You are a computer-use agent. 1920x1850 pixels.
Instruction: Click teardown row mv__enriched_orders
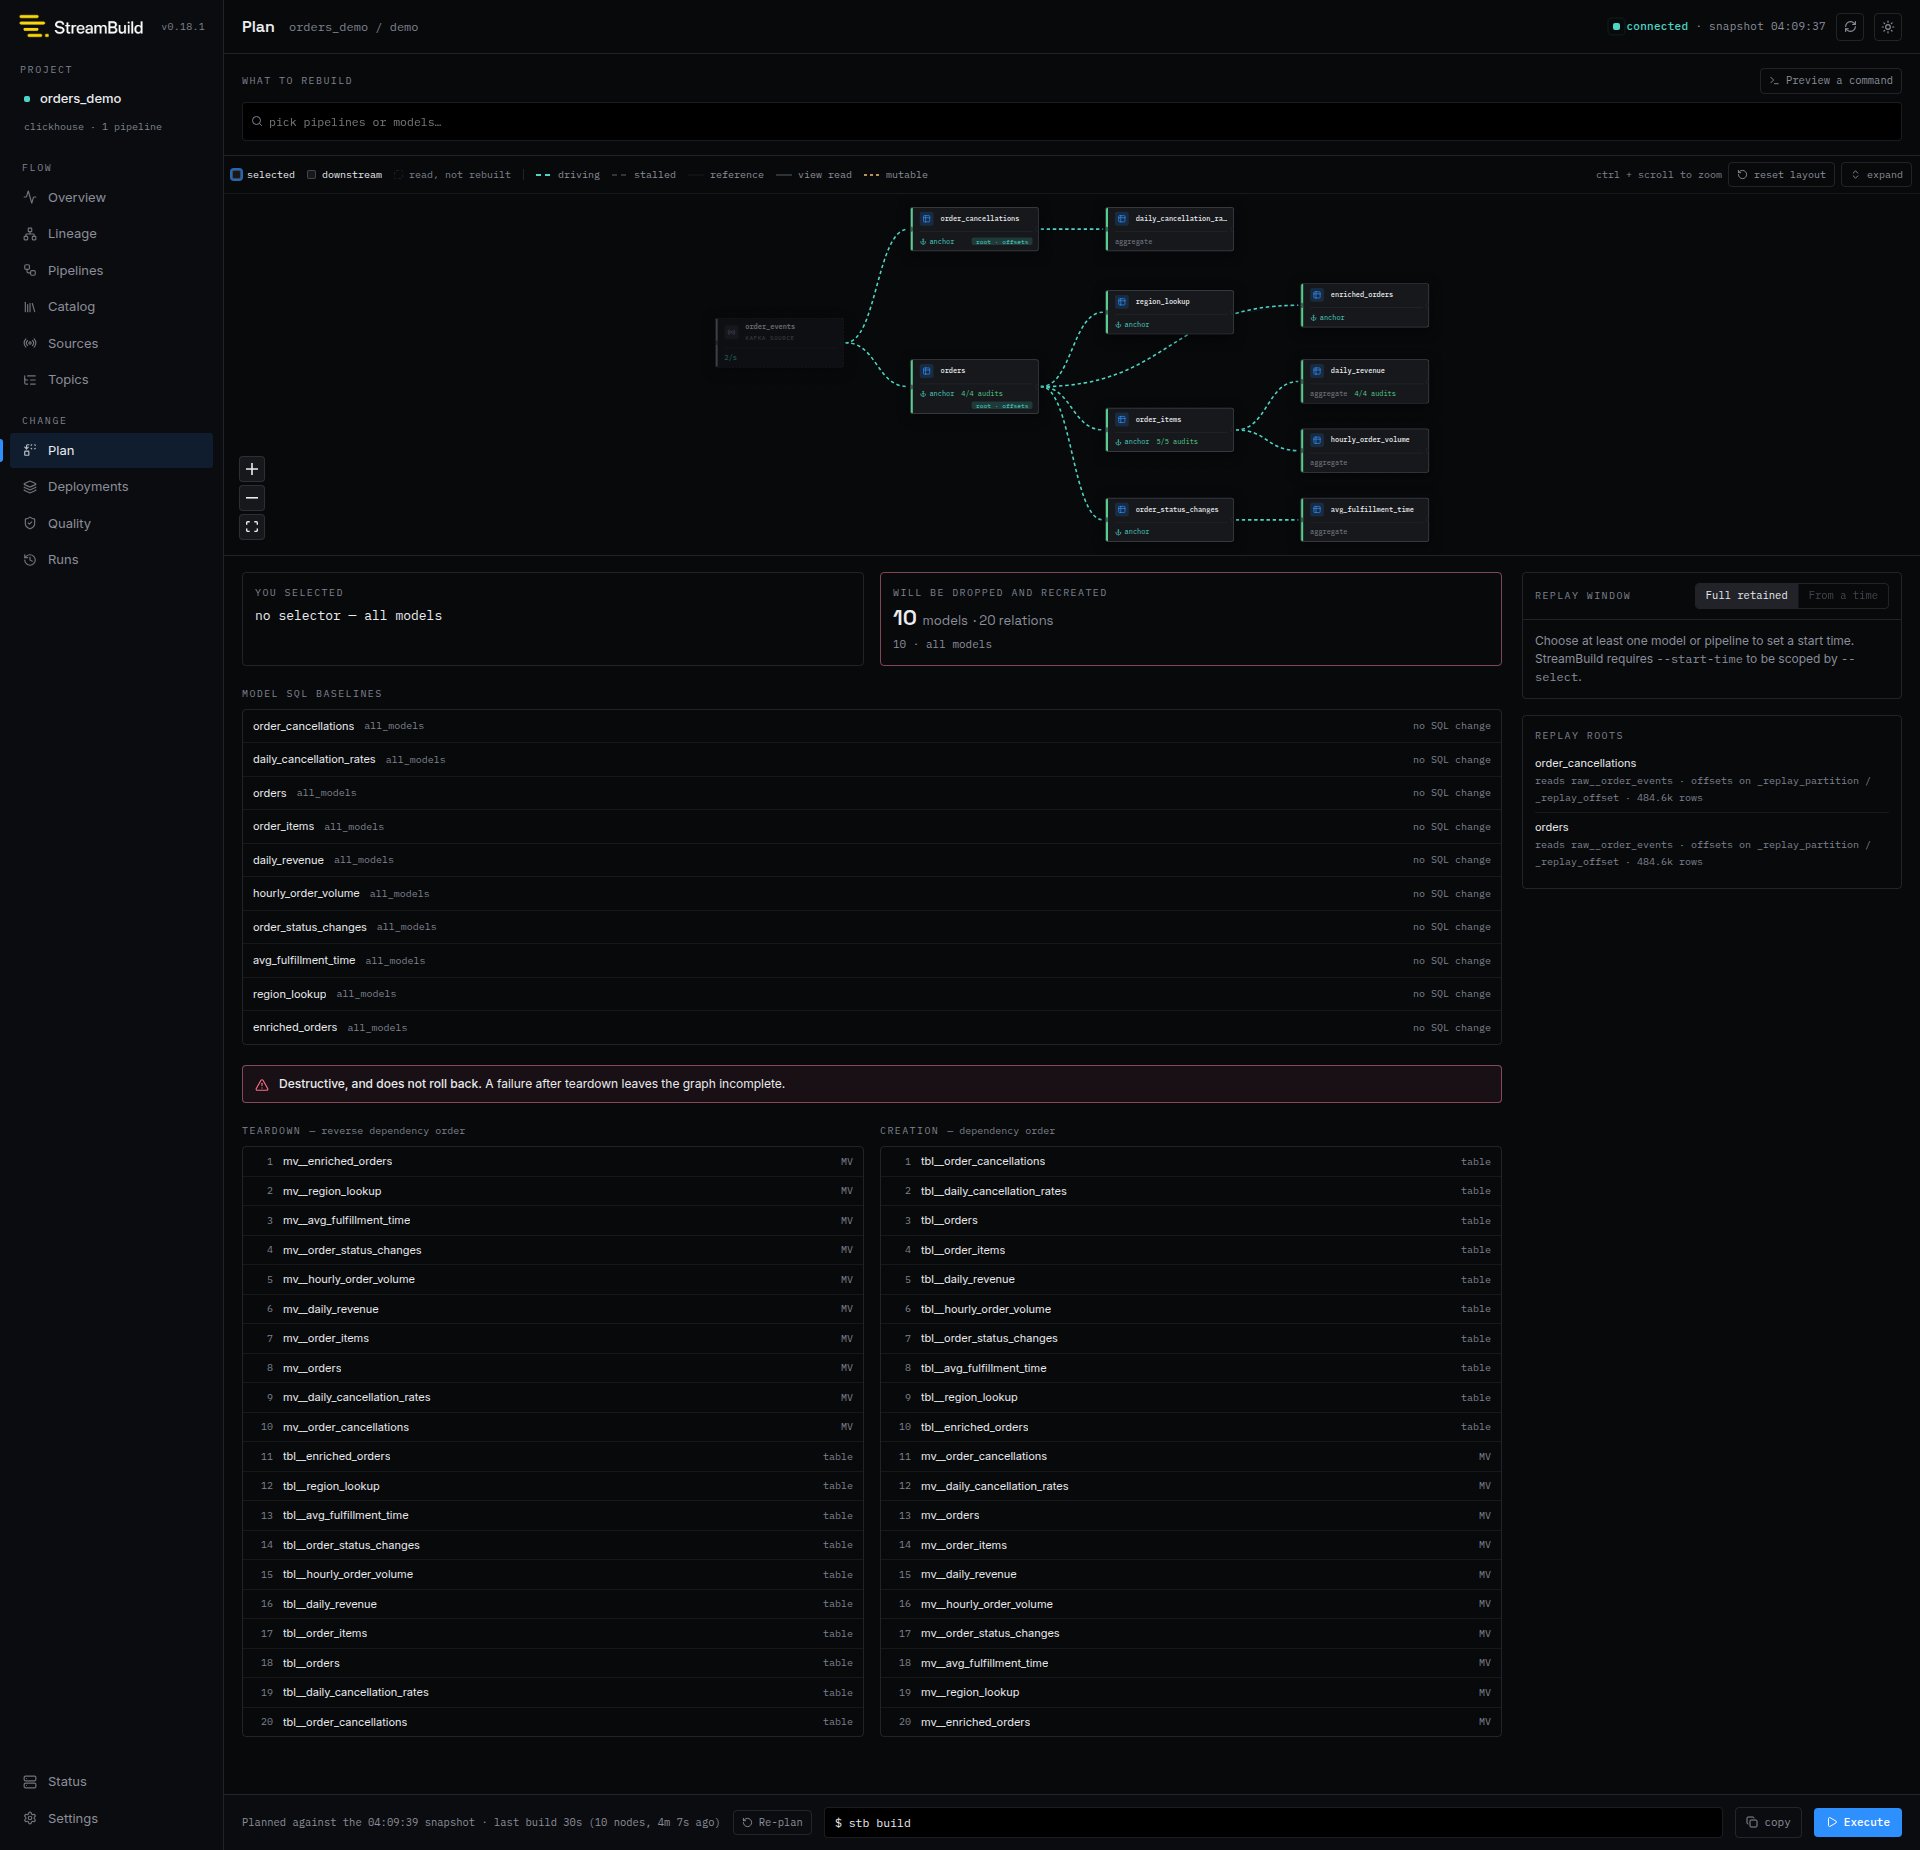(553, 1162)
